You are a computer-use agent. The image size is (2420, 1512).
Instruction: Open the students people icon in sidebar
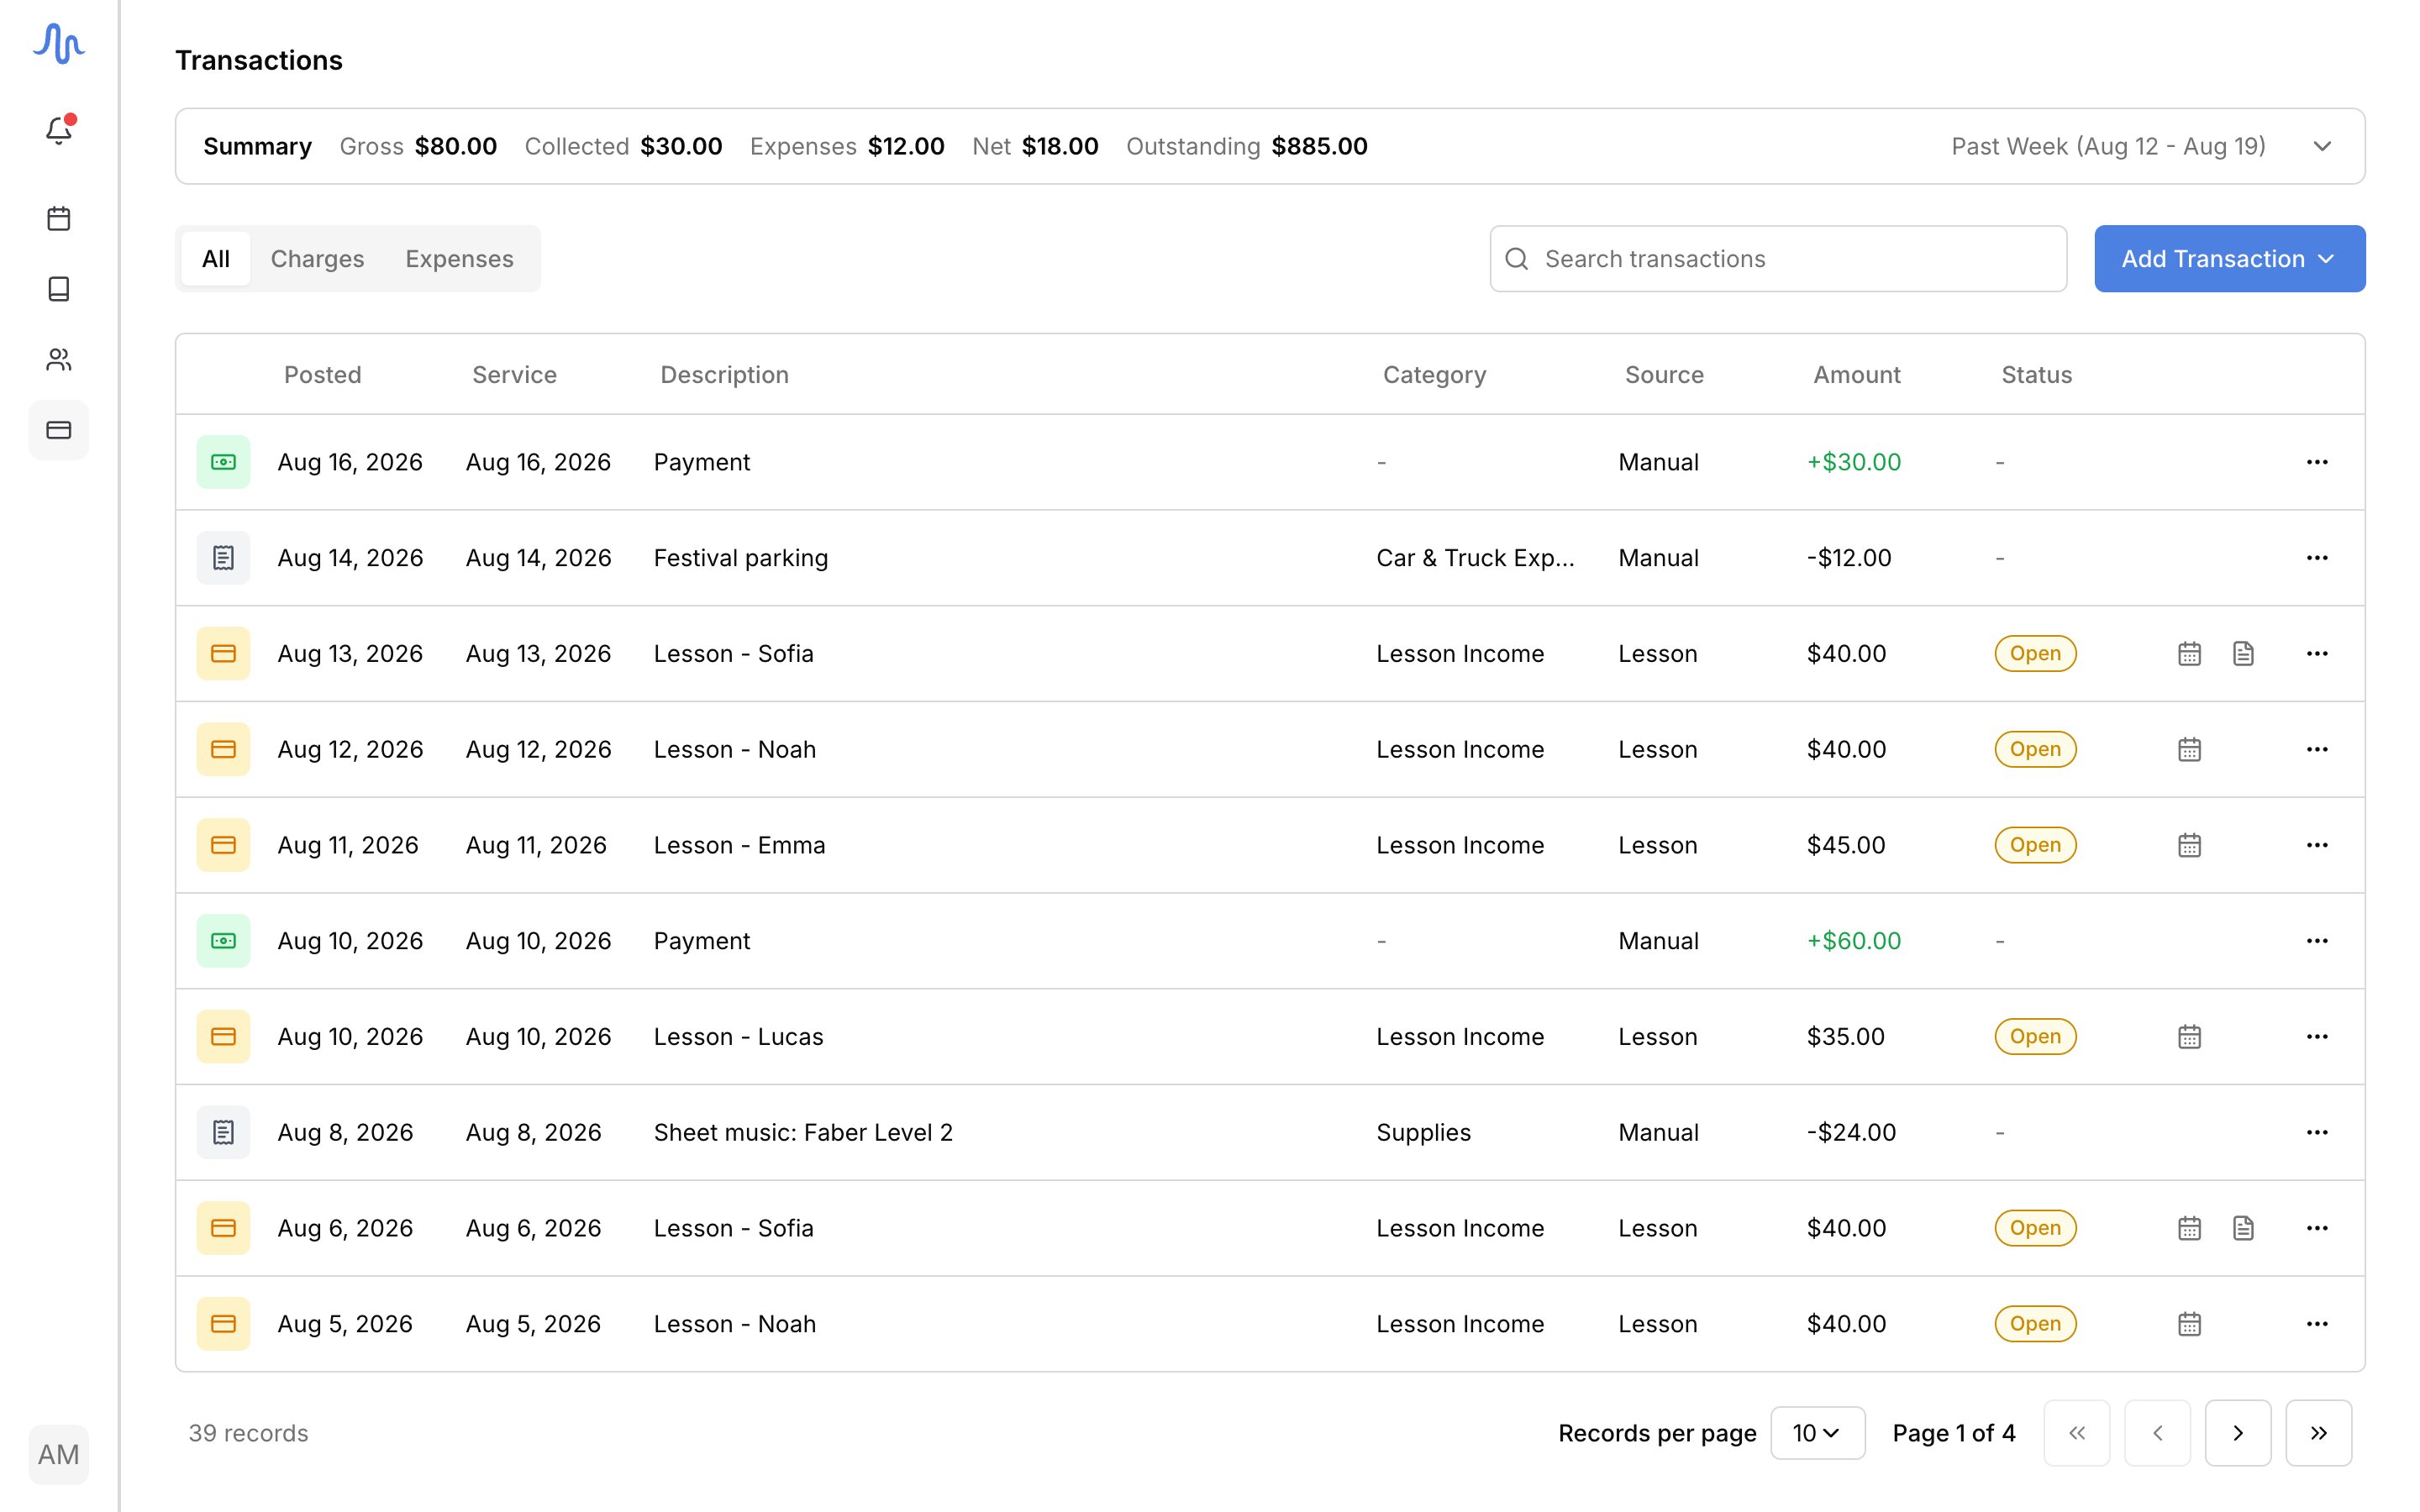[59, 359]
